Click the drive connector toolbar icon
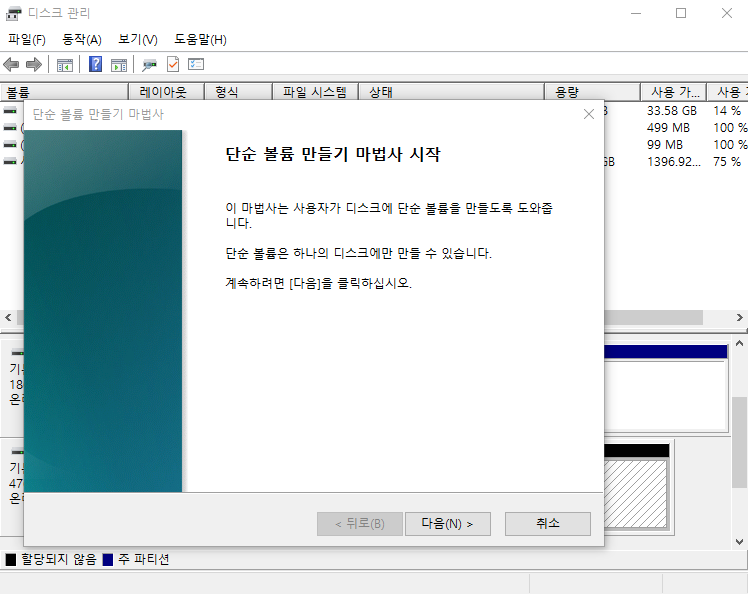 149,64
